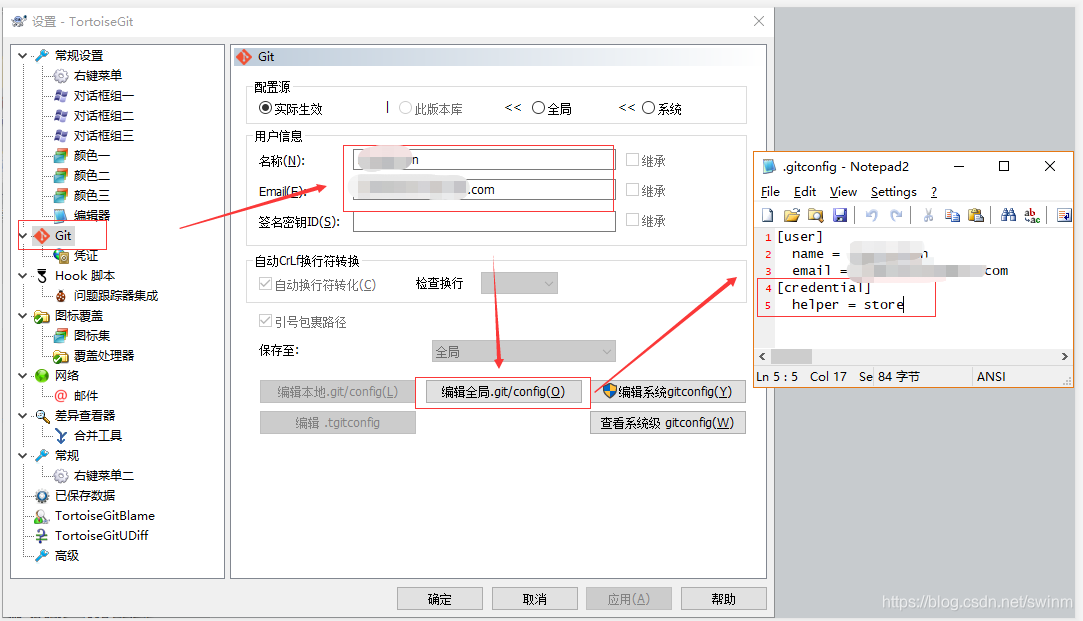This screenshot has height=621, width=1083.
Task: Collapse the Hook 脚本 tree node
Action: [x=22, y=276]
